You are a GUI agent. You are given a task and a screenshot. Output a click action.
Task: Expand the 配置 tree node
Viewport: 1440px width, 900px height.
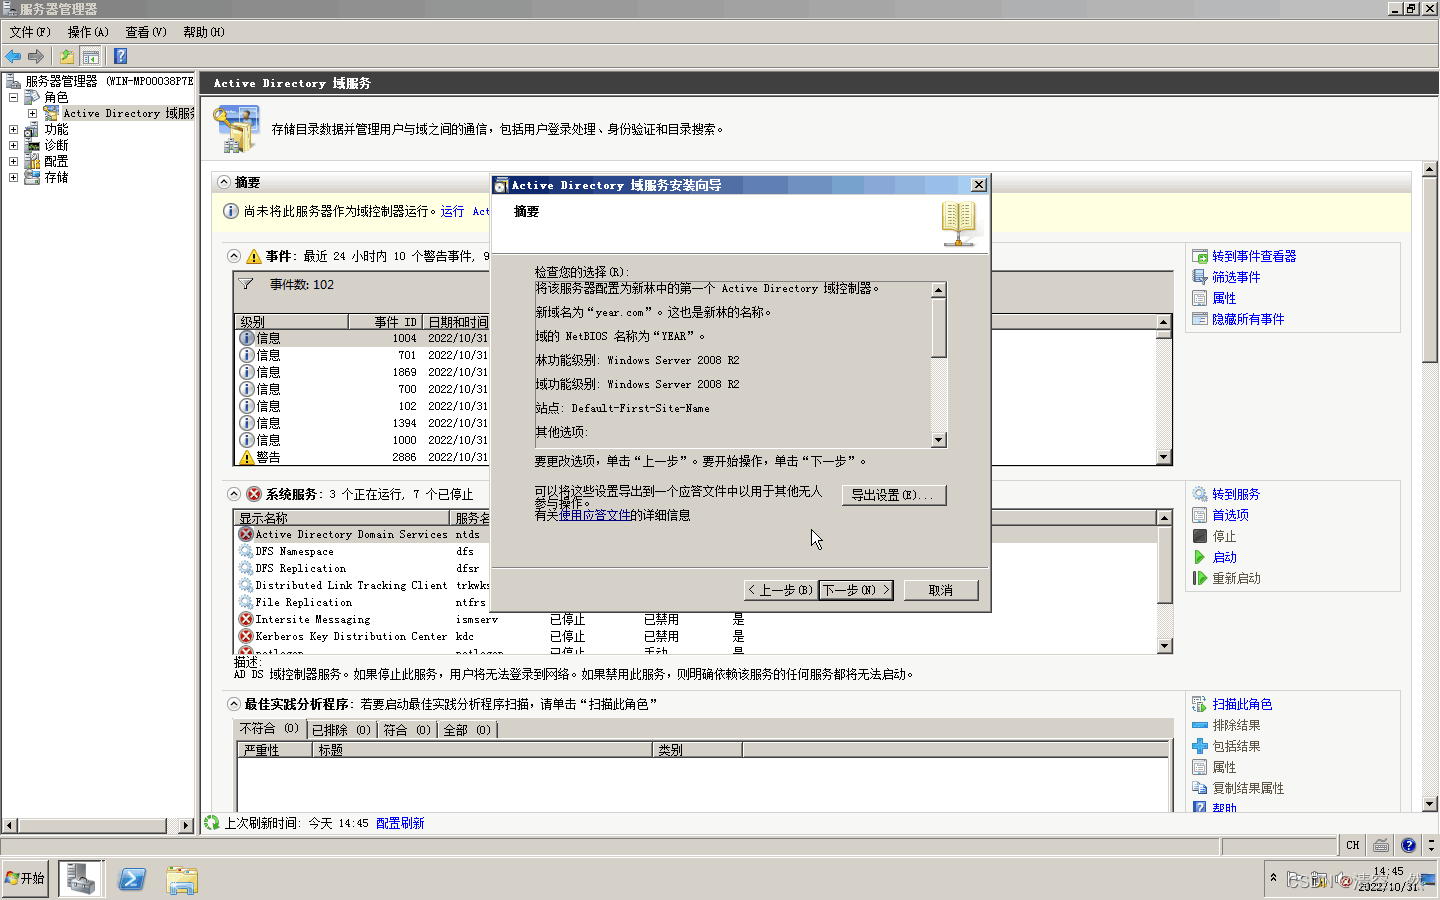click(x=13, y=162)
